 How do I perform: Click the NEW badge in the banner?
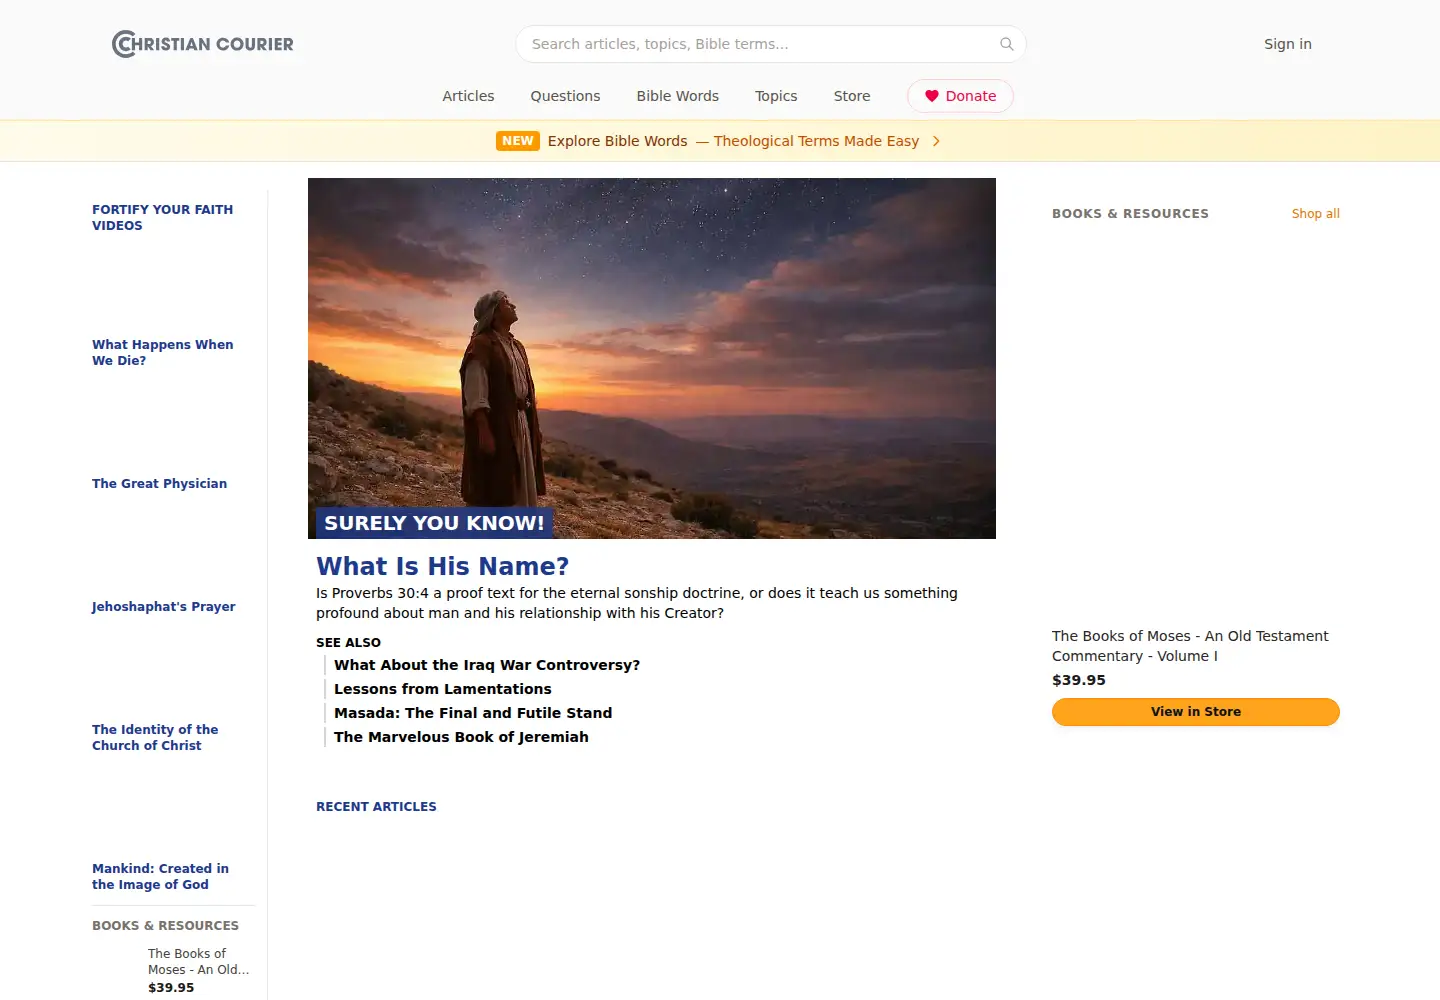[x=518, y=141]
